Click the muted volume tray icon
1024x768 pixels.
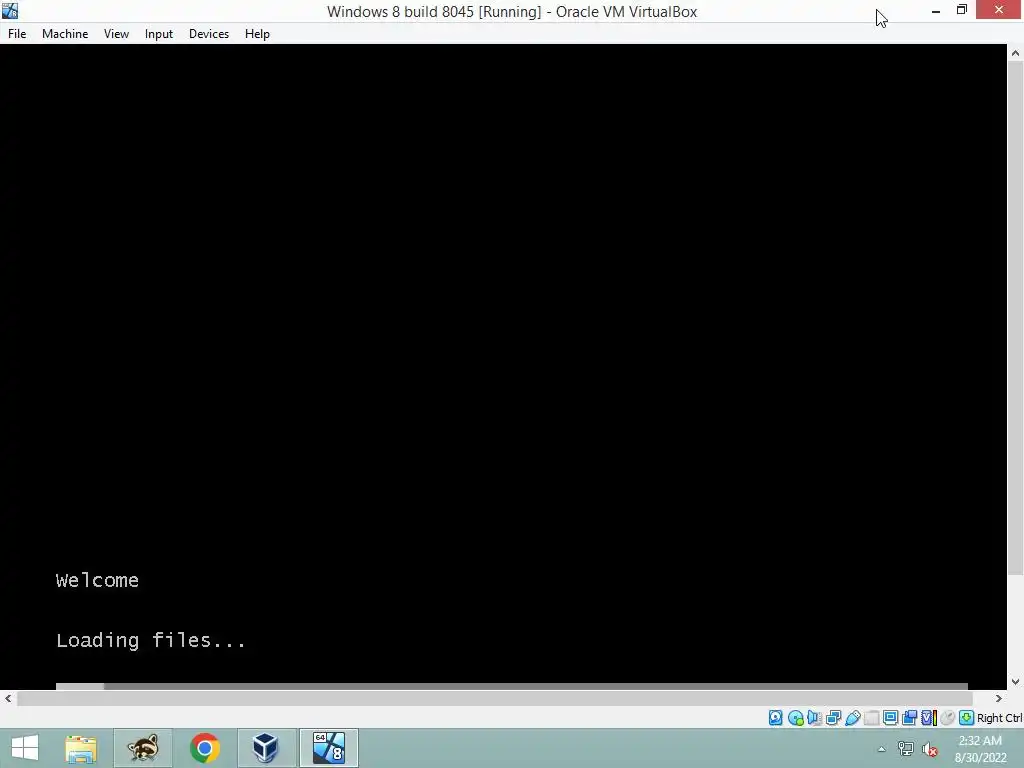[x=929, y=749]
